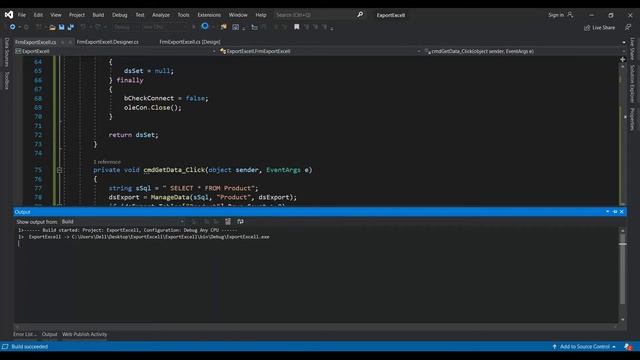Click the Build succeeded status text
The image size is (640, 360).
(x=29, y=347)
